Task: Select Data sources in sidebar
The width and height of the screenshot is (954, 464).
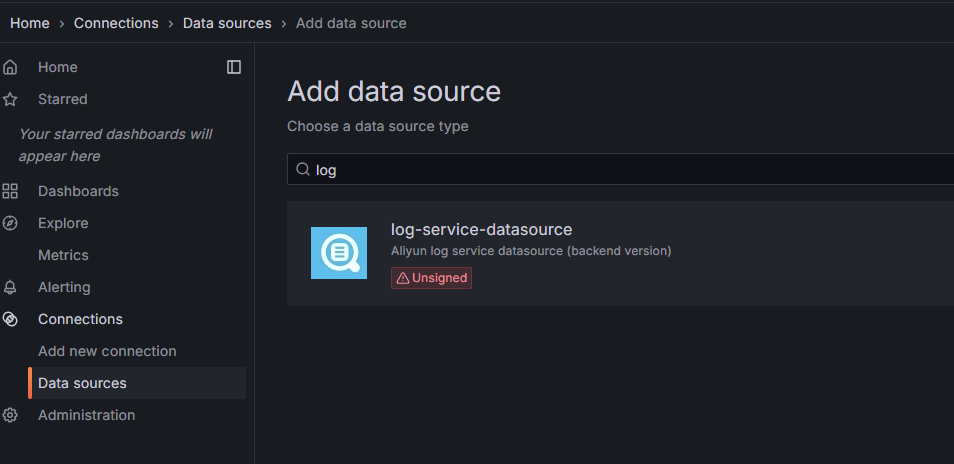Action: pos(82,383)
